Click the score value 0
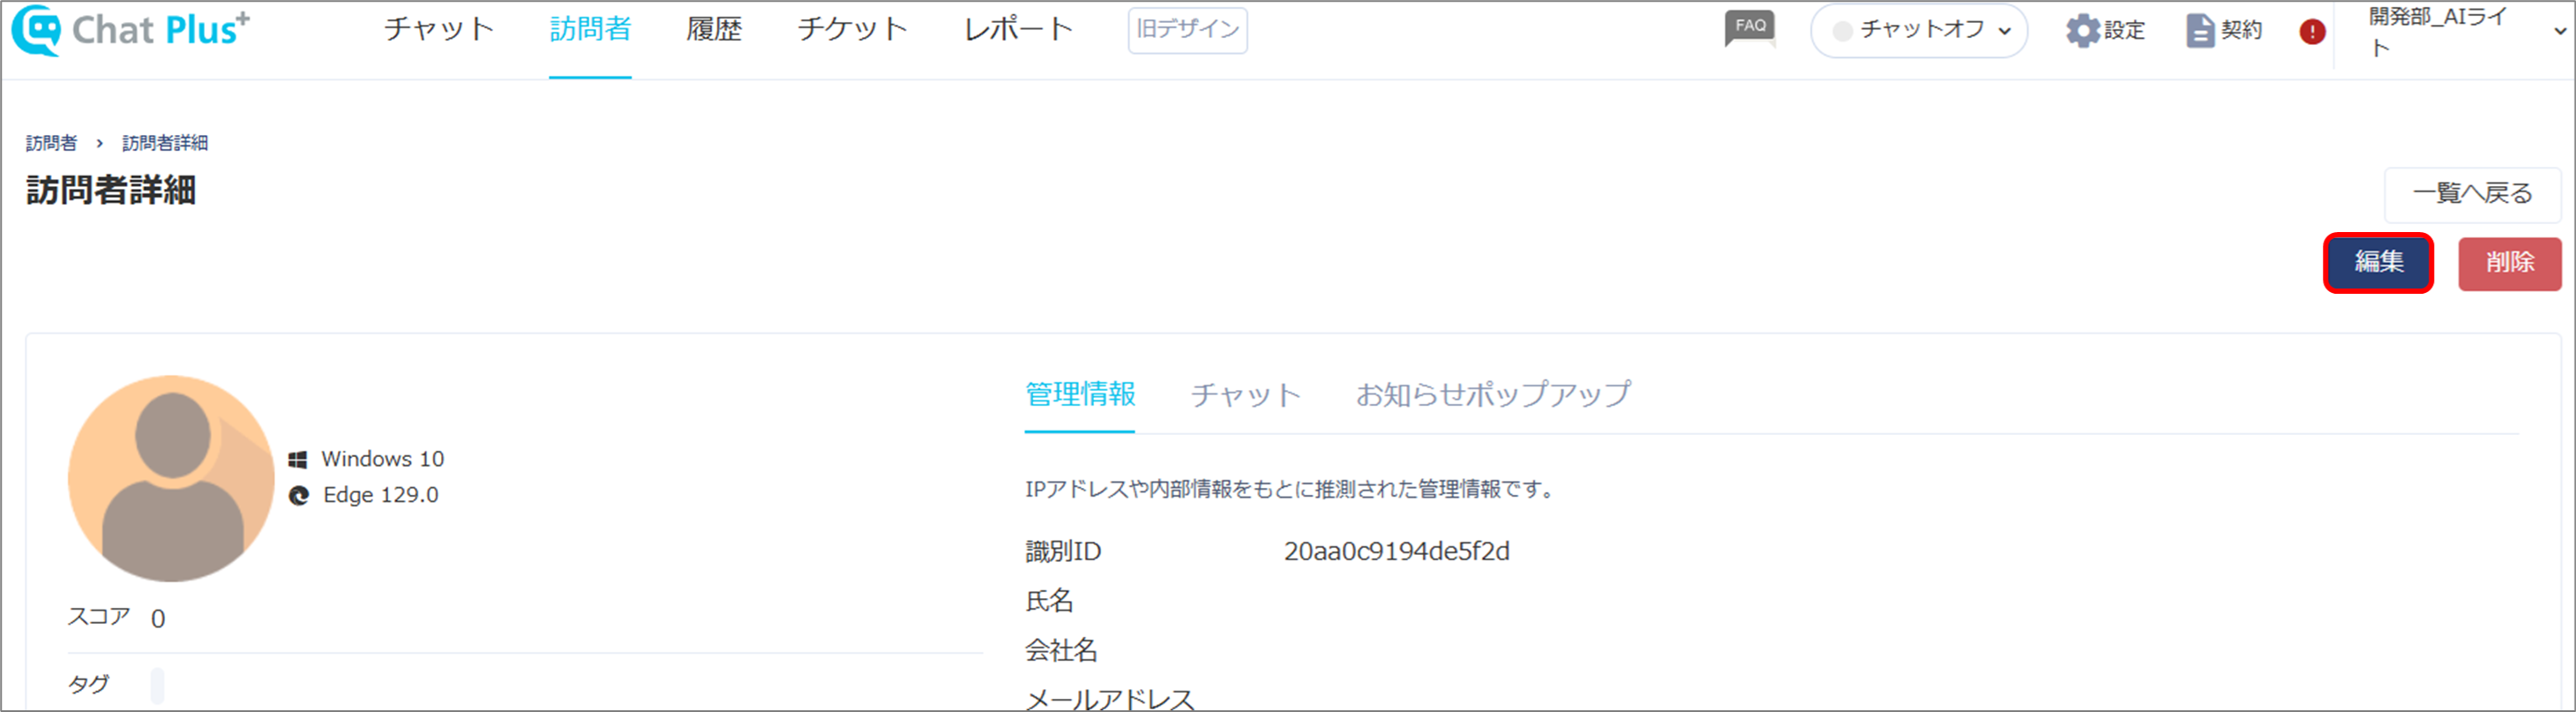 tap(158, 619)
